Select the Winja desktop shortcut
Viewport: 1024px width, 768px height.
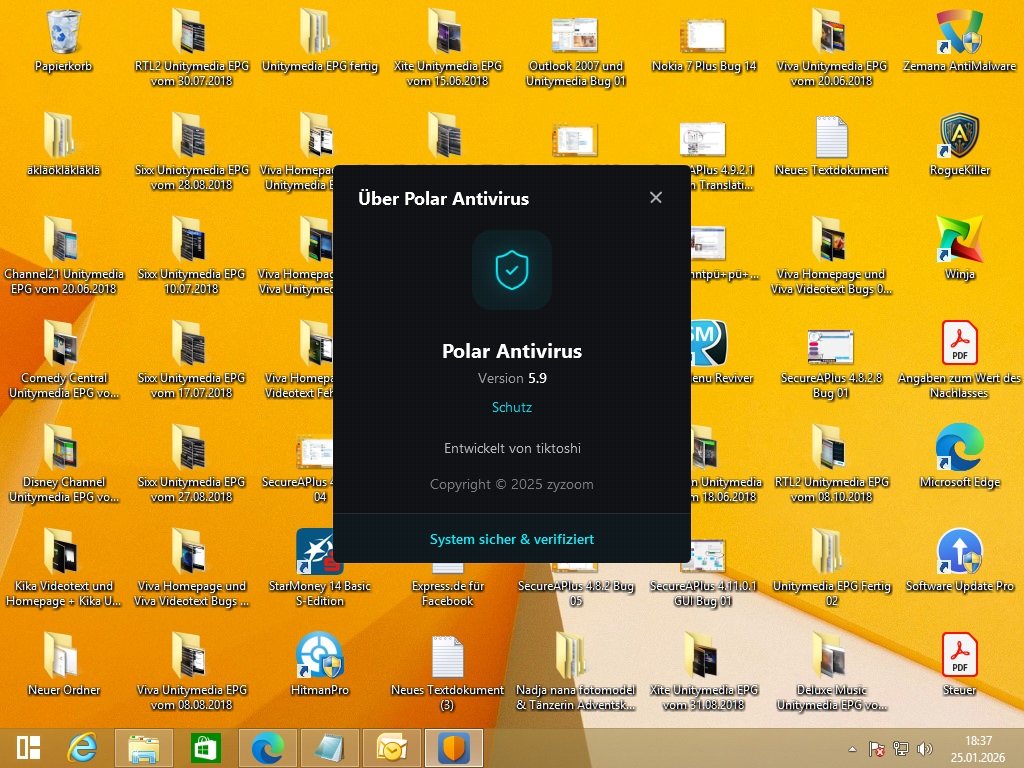(959, 248)
